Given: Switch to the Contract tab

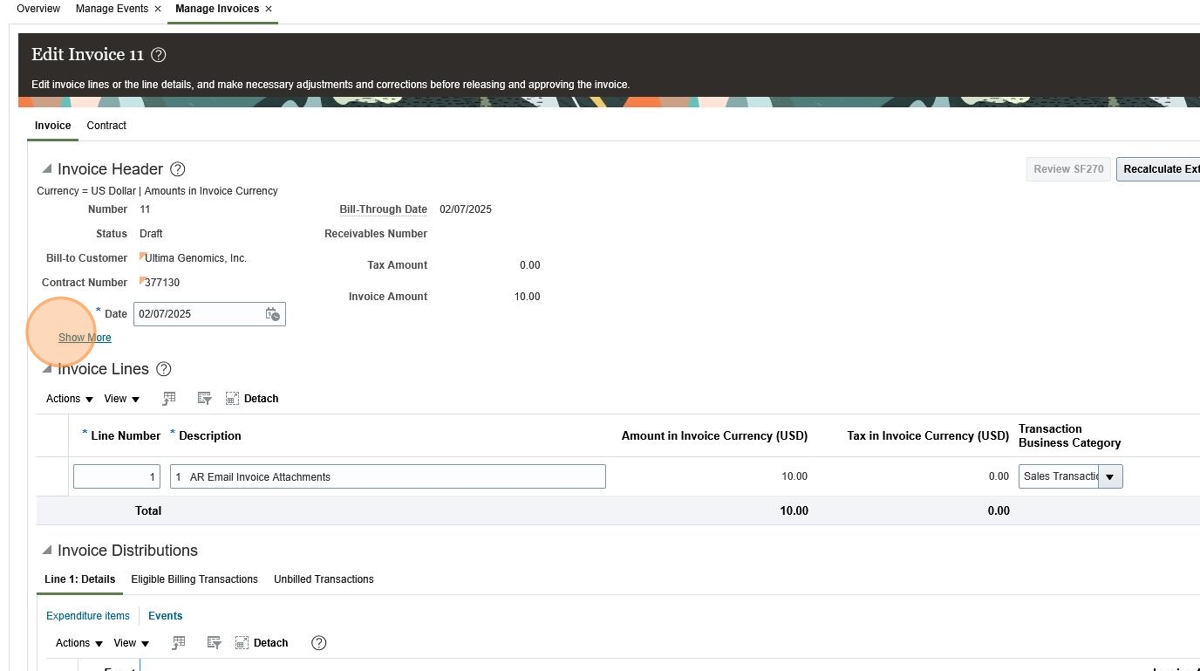Looking at the screenshot, I should click(106, 126).
